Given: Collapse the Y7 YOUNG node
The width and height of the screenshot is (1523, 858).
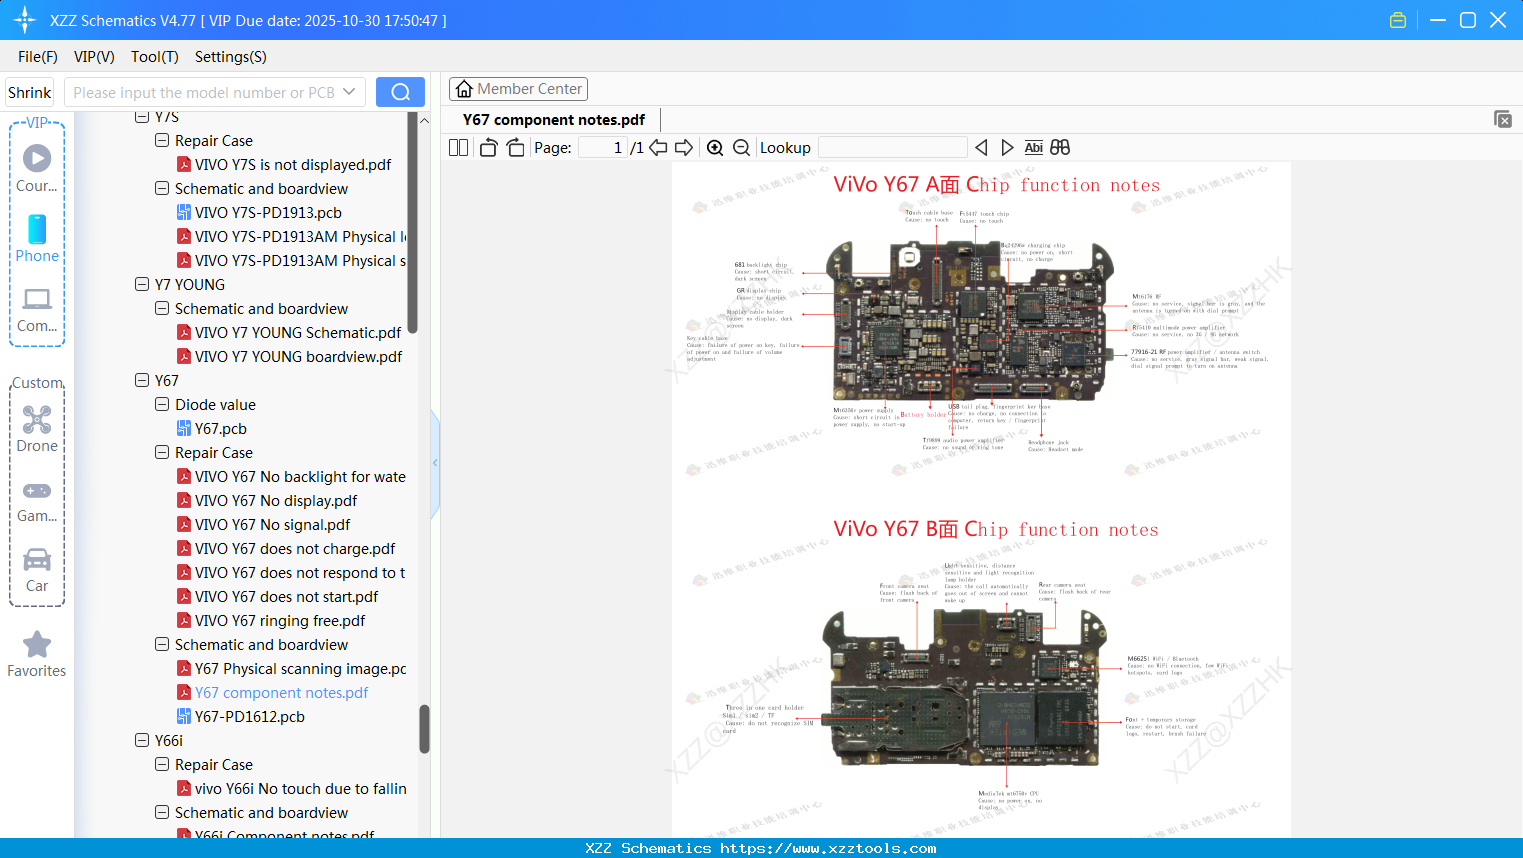Looking at the screenshot, I should [x=141, y=284].
